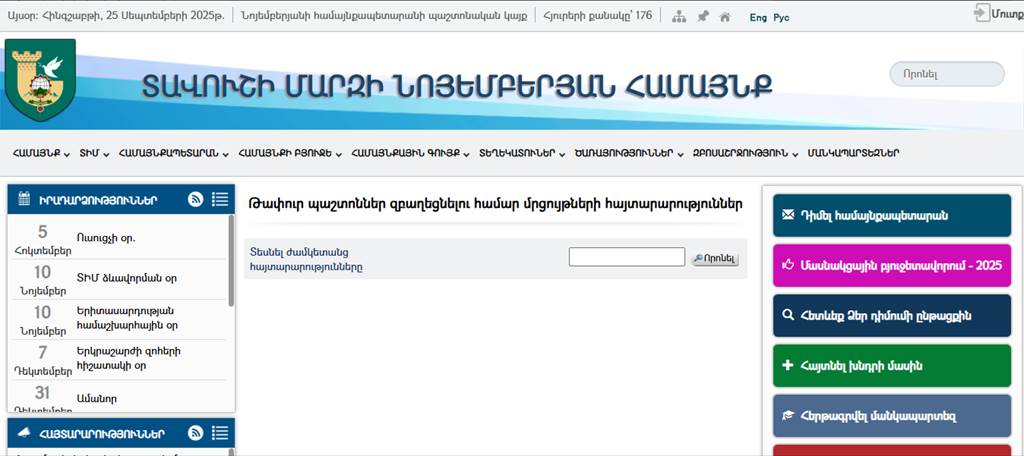Open list view icon for Իրադարձություններ panel
1024x456 pixels.
coord(221,200)
